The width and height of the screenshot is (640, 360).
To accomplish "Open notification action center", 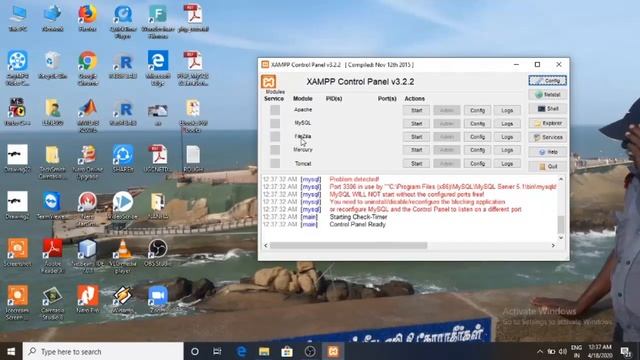I will 626,351.
